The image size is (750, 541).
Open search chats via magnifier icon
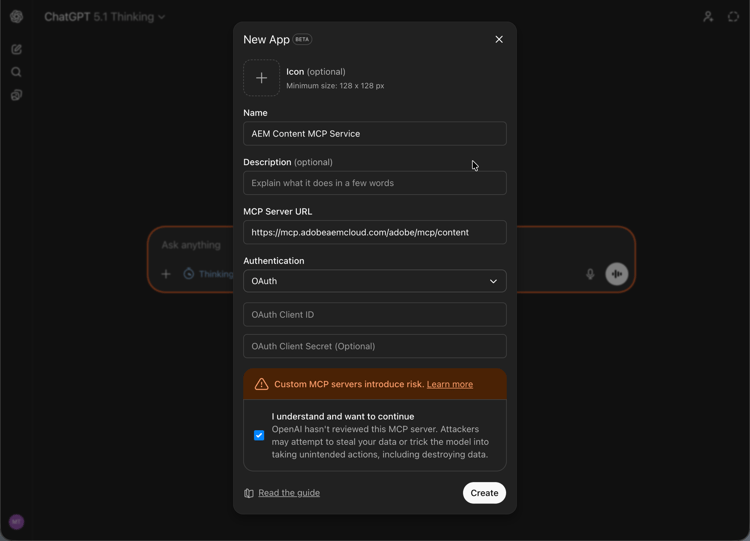point(16,72)
